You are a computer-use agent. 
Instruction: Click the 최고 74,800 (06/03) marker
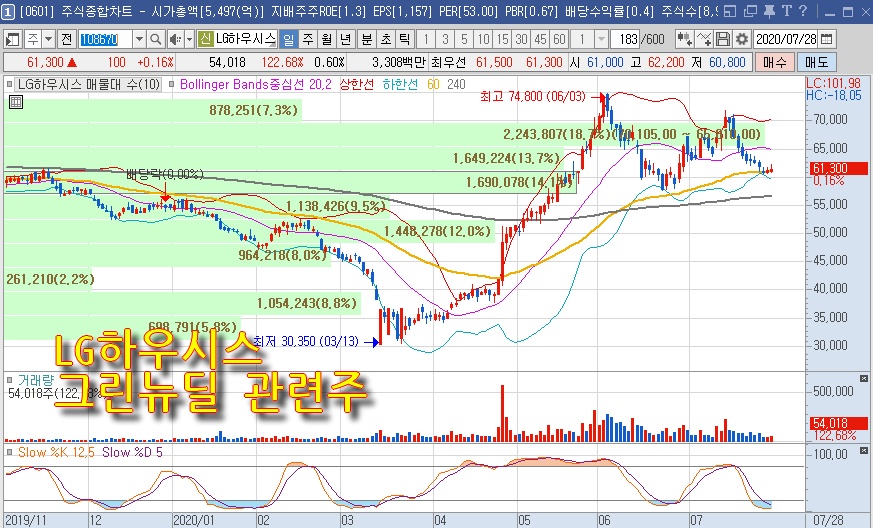[x=533, y=96]
